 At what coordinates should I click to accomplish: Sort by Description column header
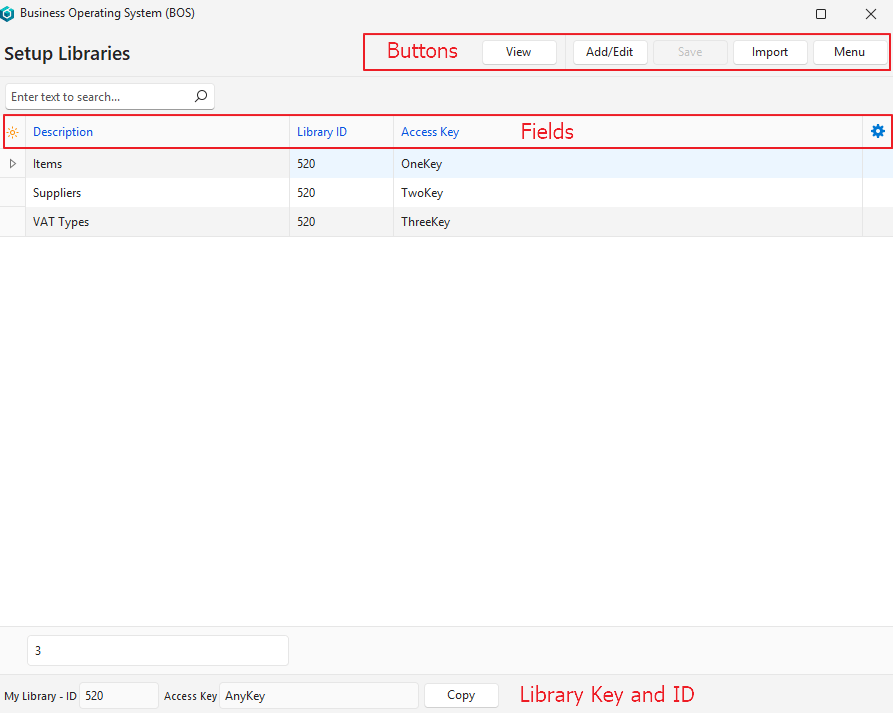tap(63, 132)
